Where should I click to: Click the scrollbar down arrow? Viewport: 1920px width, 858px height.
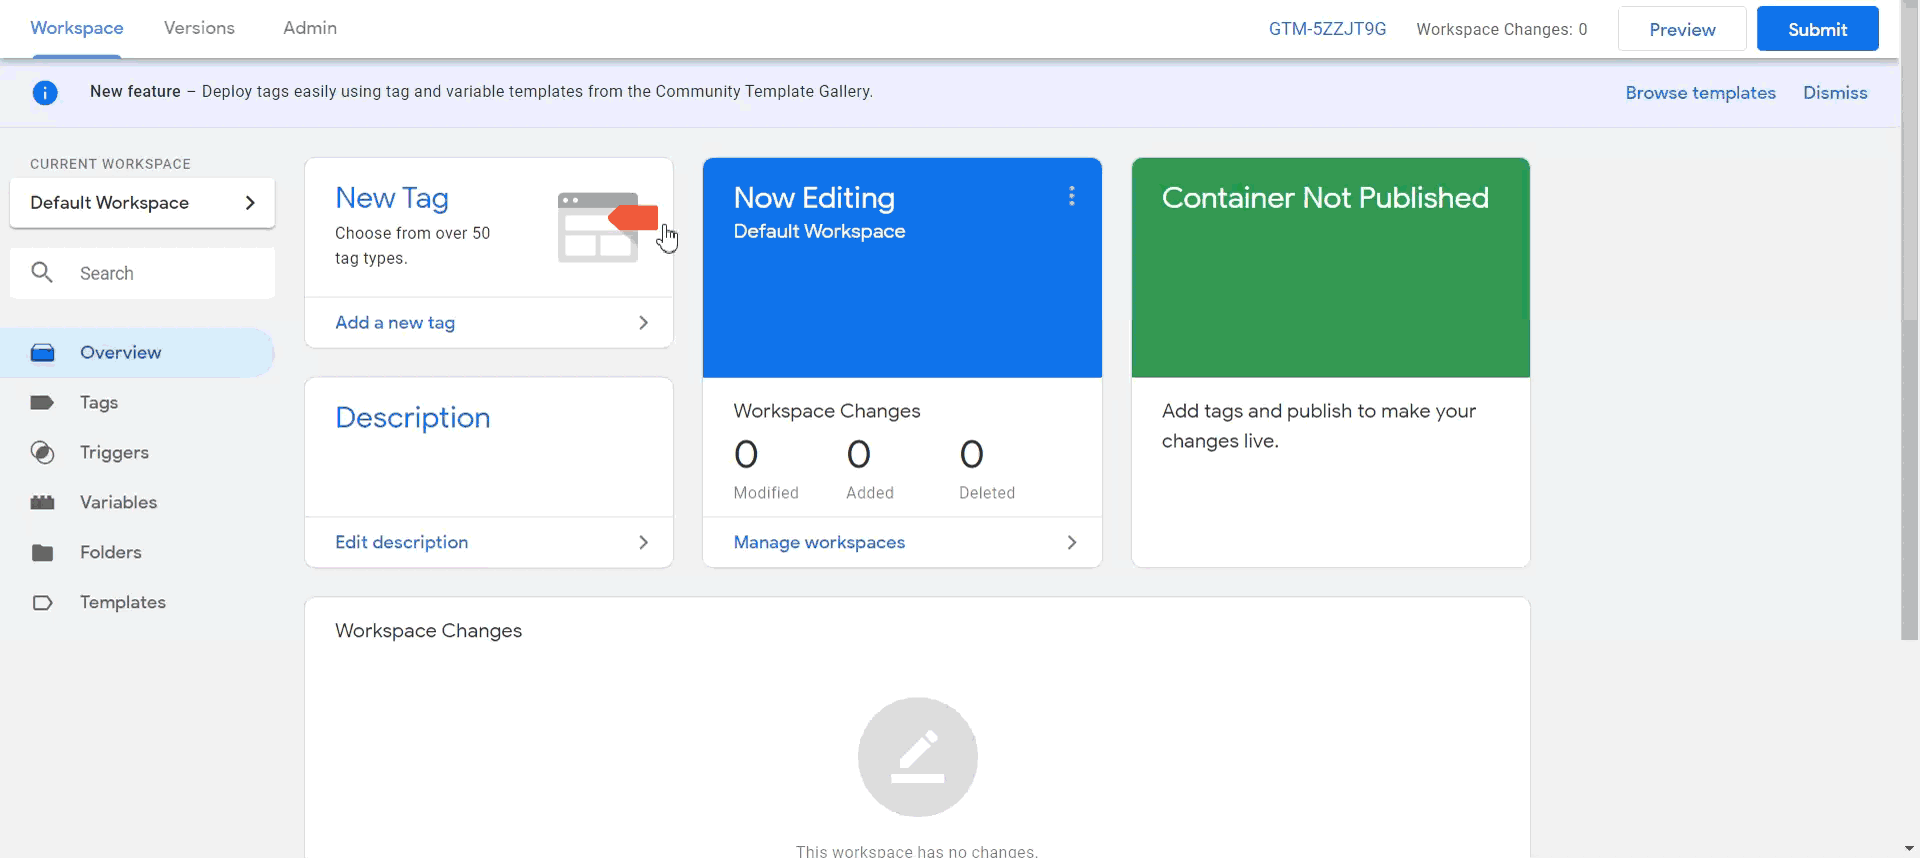pyautogui.click(x=1909, y=849)
